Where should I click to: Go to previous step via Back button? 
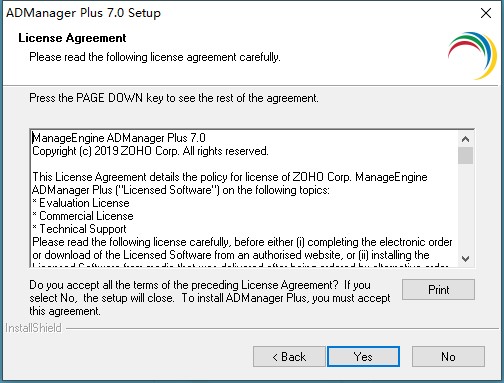tap(289, 356)
